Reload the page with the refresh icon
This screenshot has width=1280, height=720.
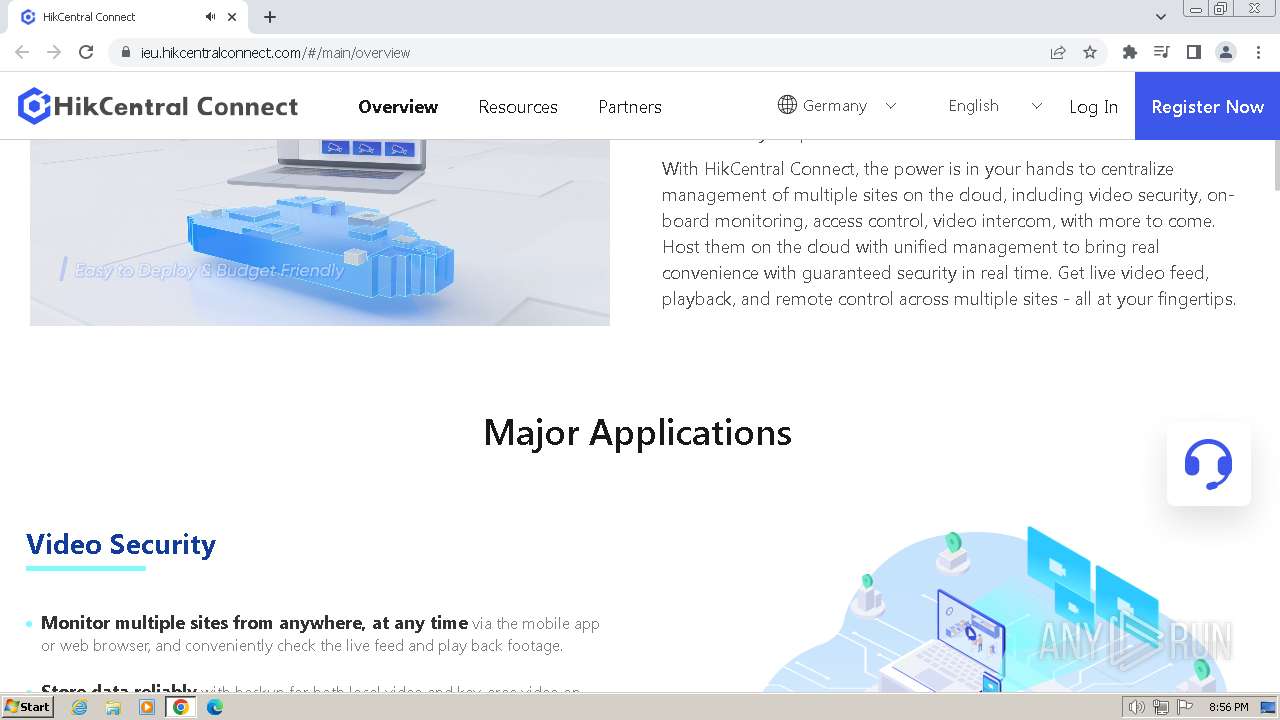(86, 52)
